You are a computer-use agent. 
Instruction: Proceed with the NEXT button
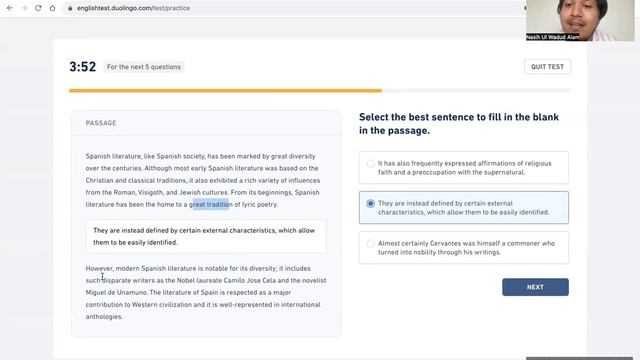[535, 287]
